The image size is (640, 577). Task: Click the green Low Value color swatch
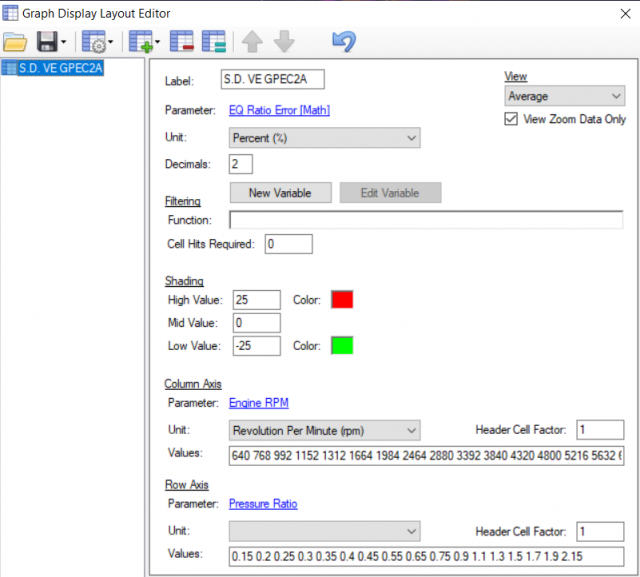tap(340, 345)
